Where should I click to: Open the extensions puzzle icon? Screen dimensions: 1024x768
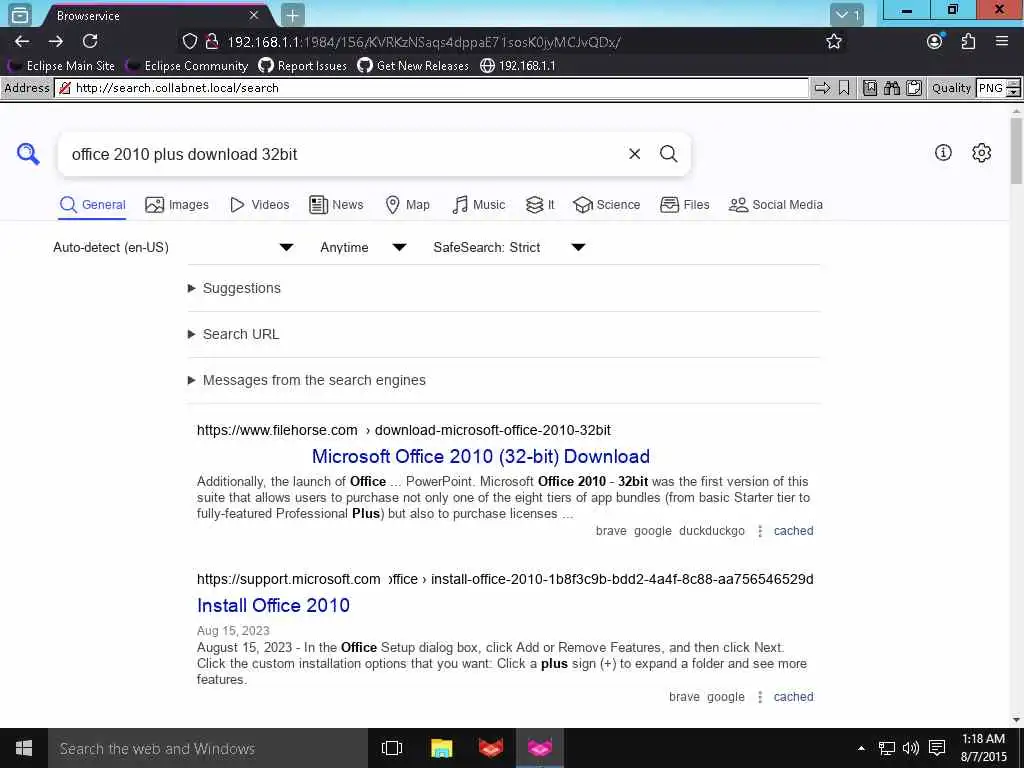click(x=968, y=41)
